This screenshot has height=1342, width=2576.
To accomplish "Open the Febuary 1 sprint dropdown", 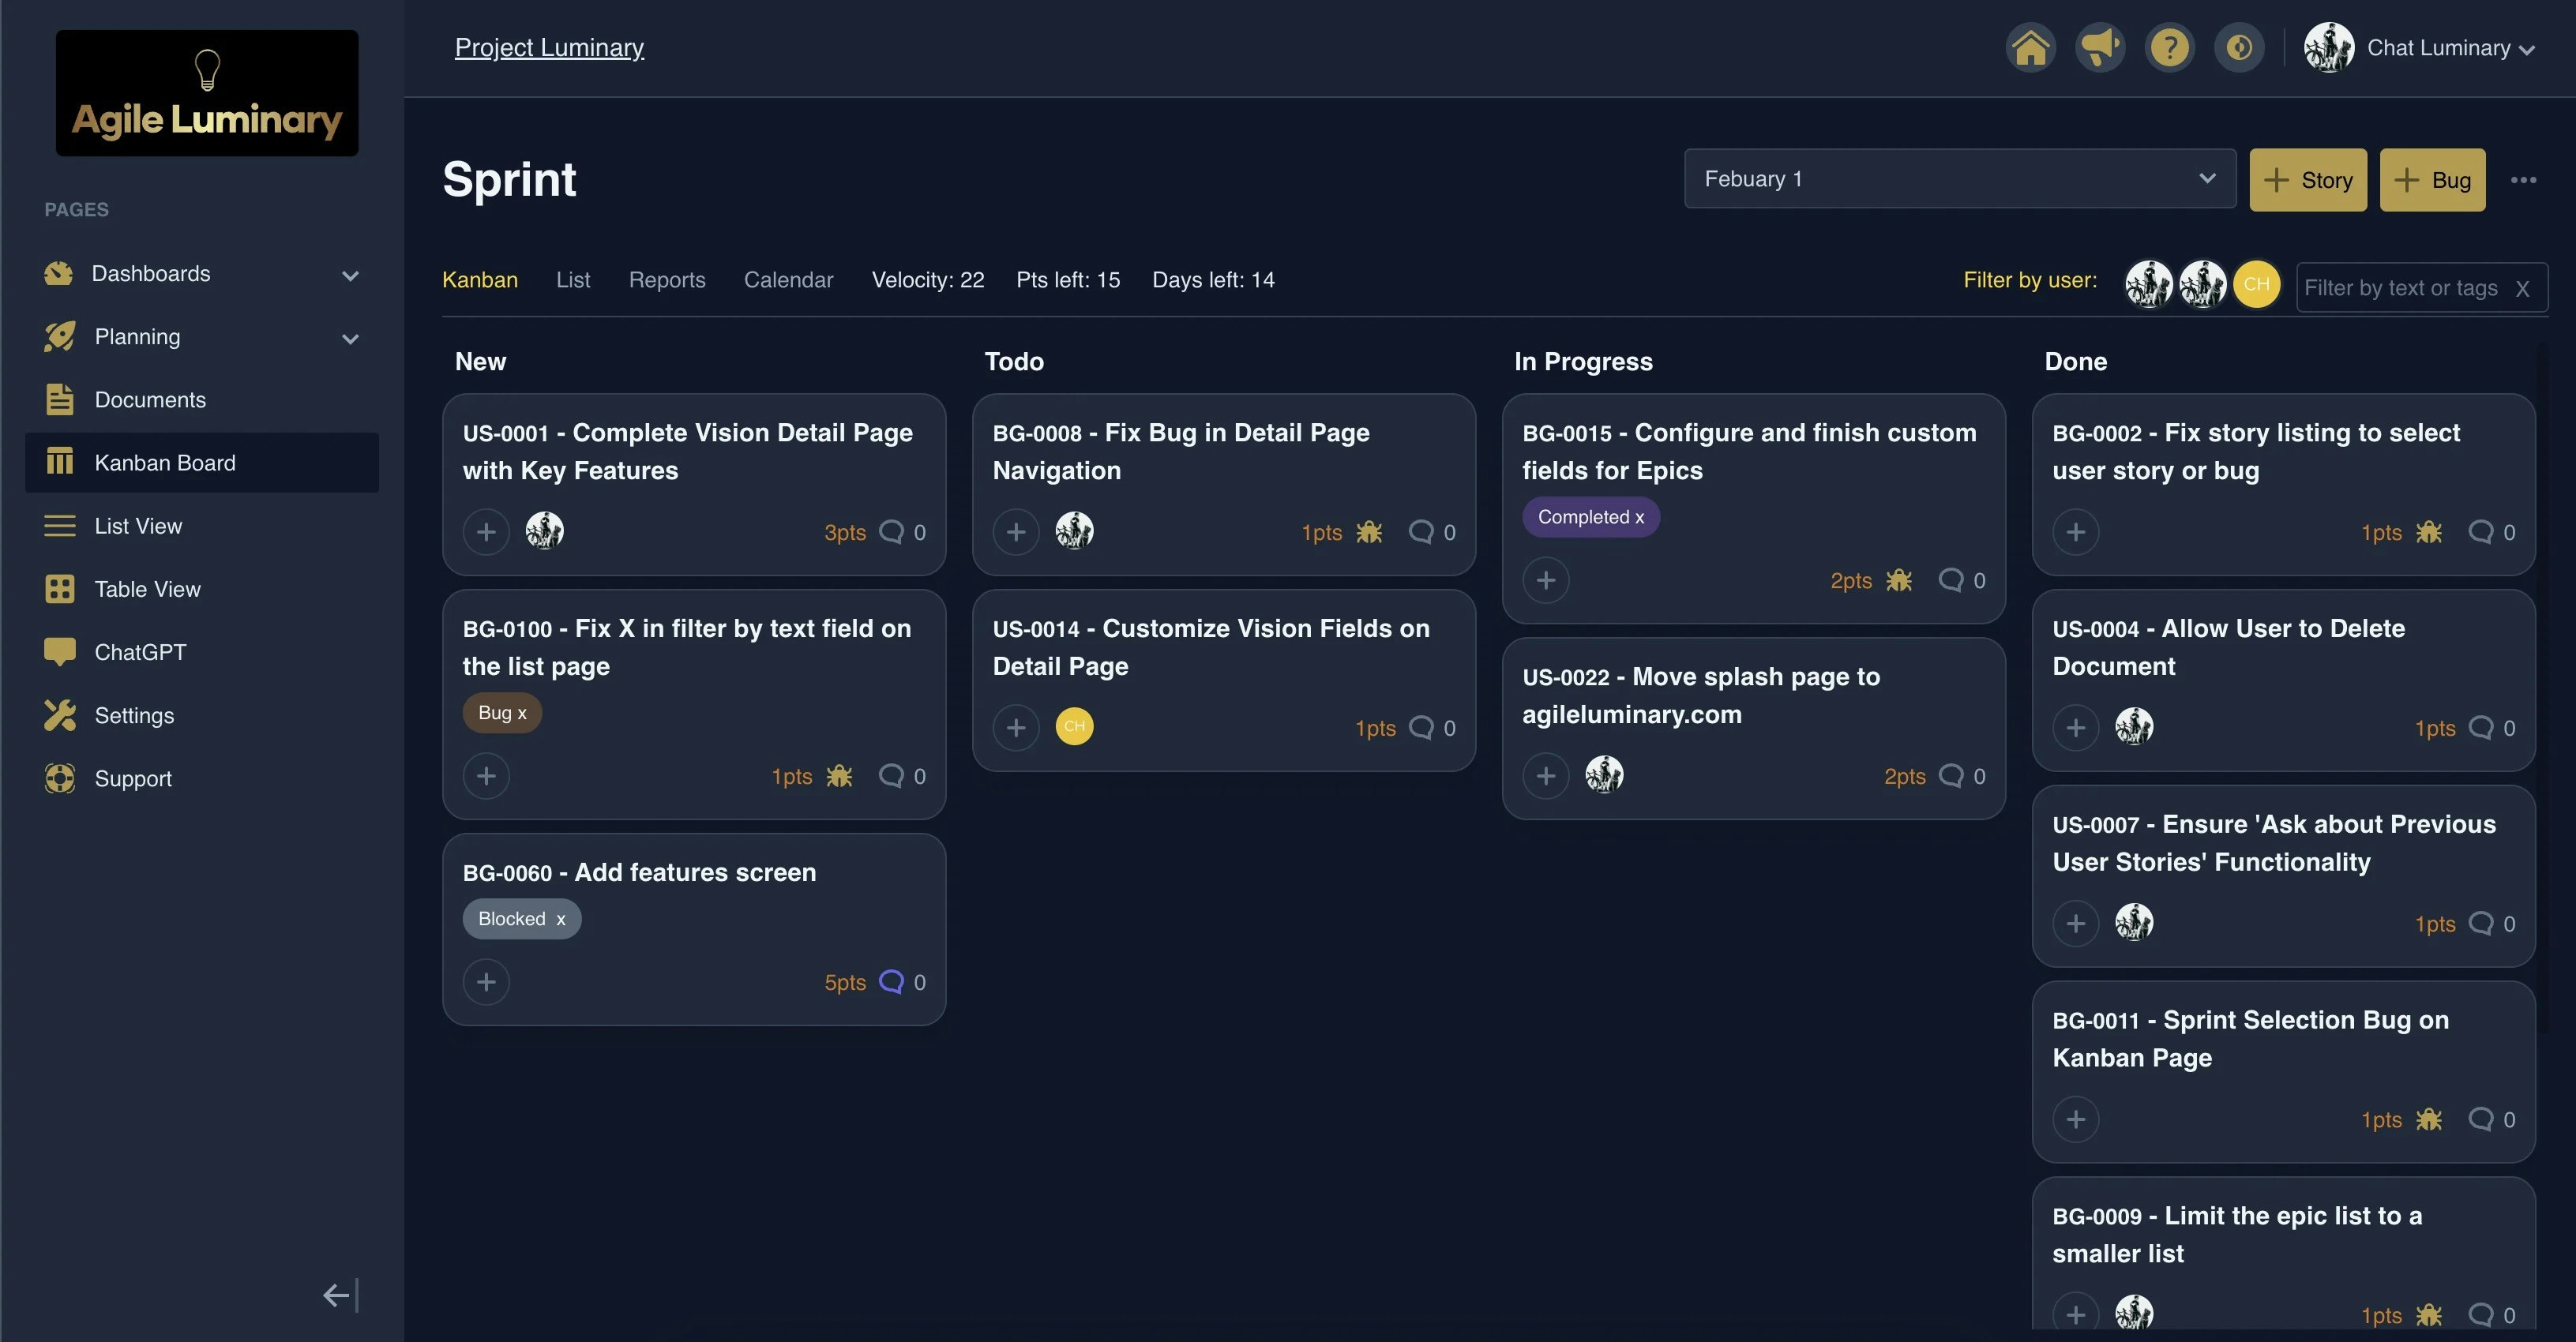I will [1959, 179].
